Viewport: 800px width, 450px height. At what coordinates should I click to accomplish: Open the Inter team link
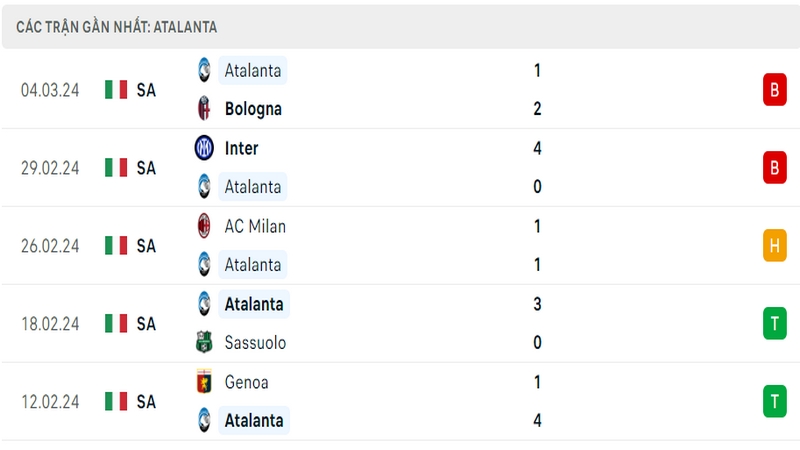click(241, 148)
